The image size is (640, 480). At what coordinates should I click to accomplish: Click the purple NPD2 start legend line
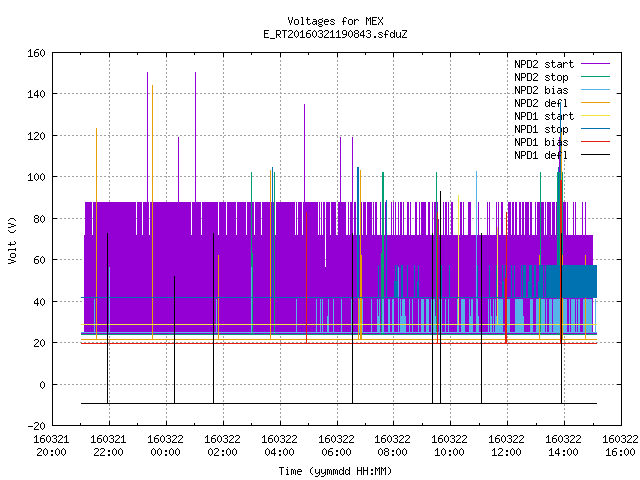[x=595, y=64]
